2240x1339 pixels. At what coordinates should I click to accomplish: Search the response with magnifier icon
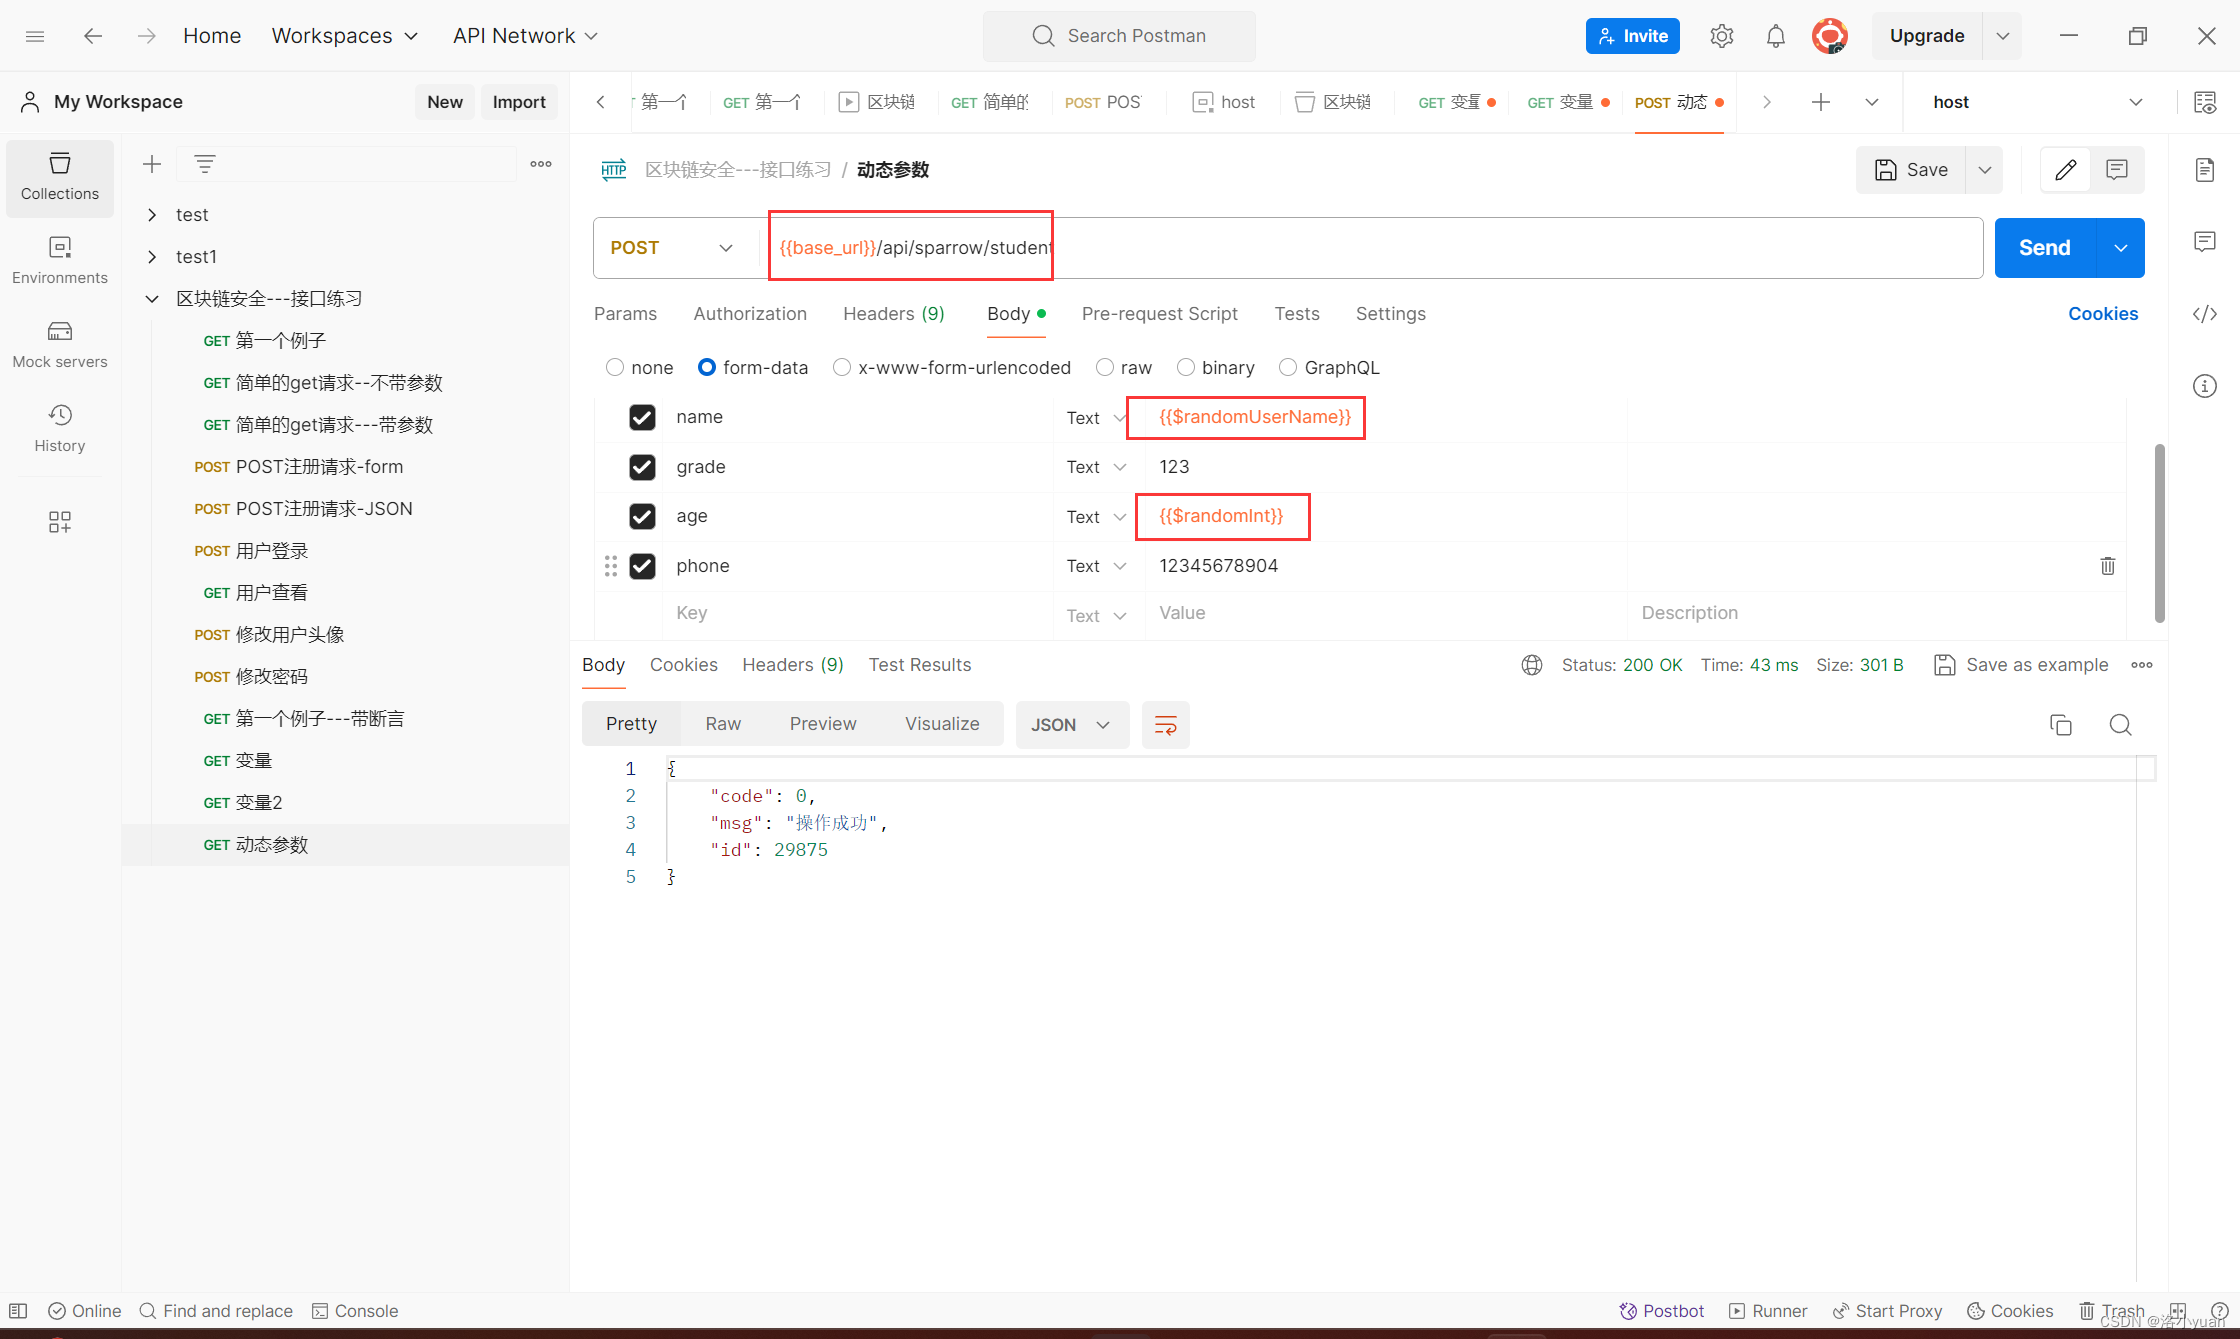coord(2120,725)
